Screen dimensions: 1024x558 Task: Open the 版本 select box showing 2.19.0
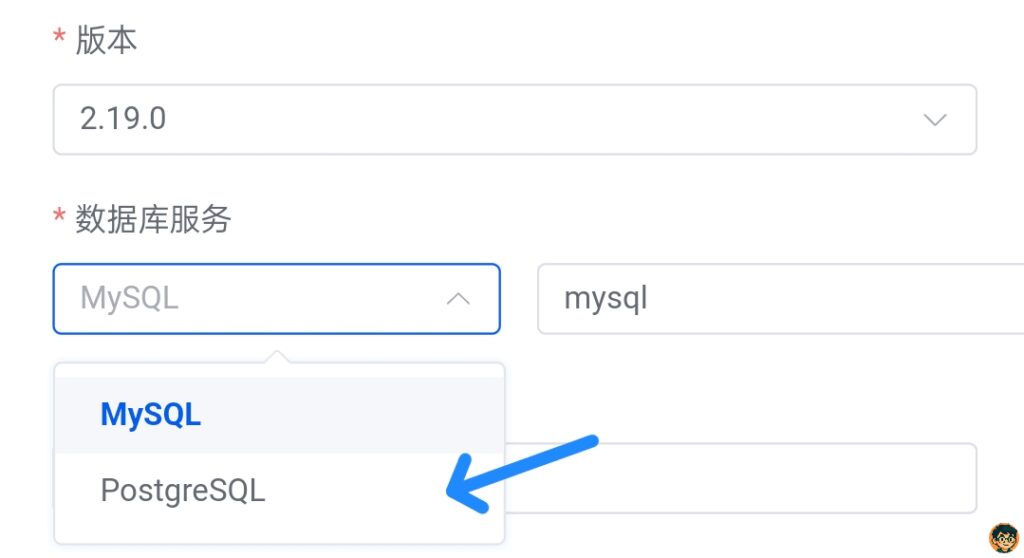(515, 120)
